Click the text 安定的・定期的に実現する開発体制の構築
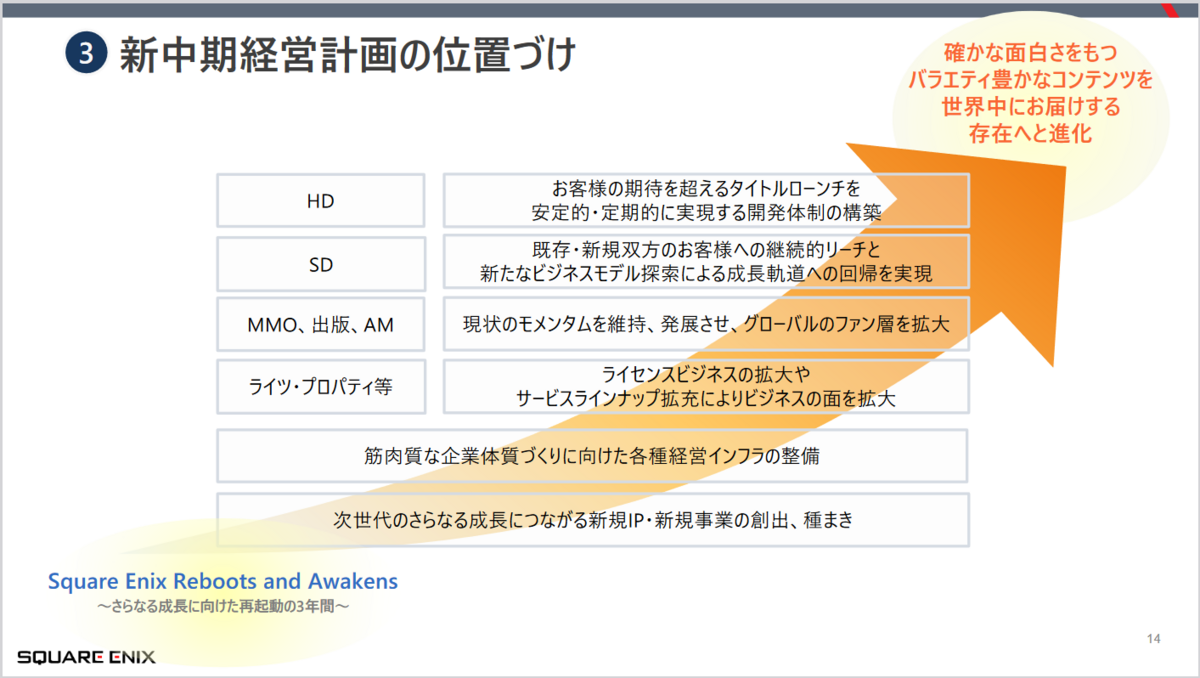The image size is (1200, 678). click(706, 212)
